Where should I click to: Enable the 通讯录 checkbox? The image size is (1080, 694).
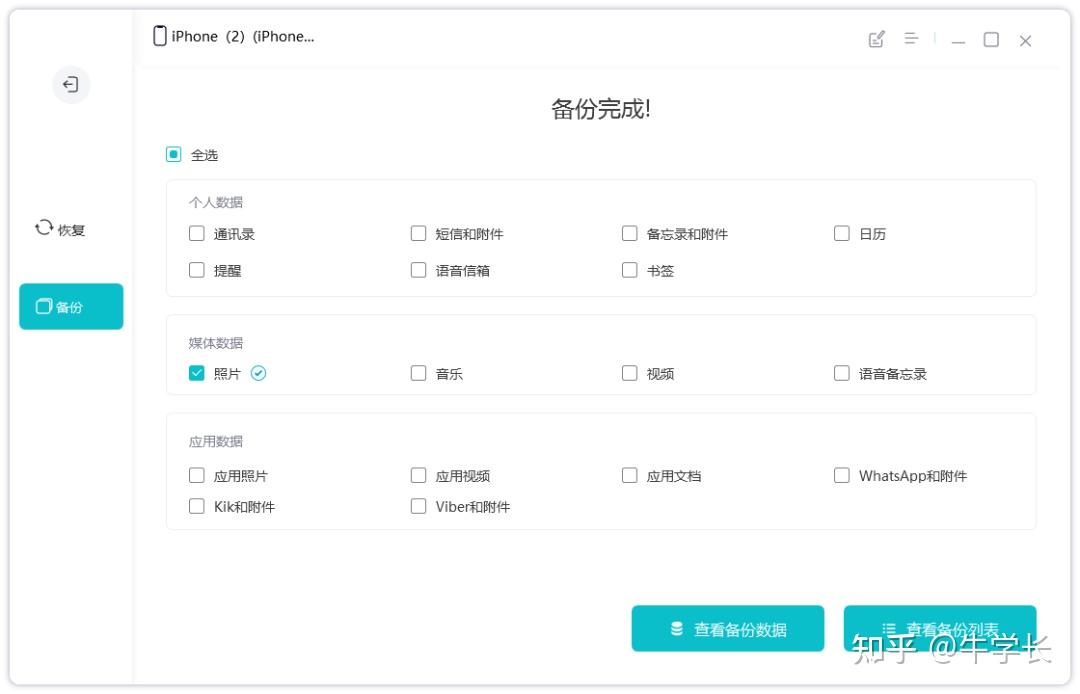[197, 234]
